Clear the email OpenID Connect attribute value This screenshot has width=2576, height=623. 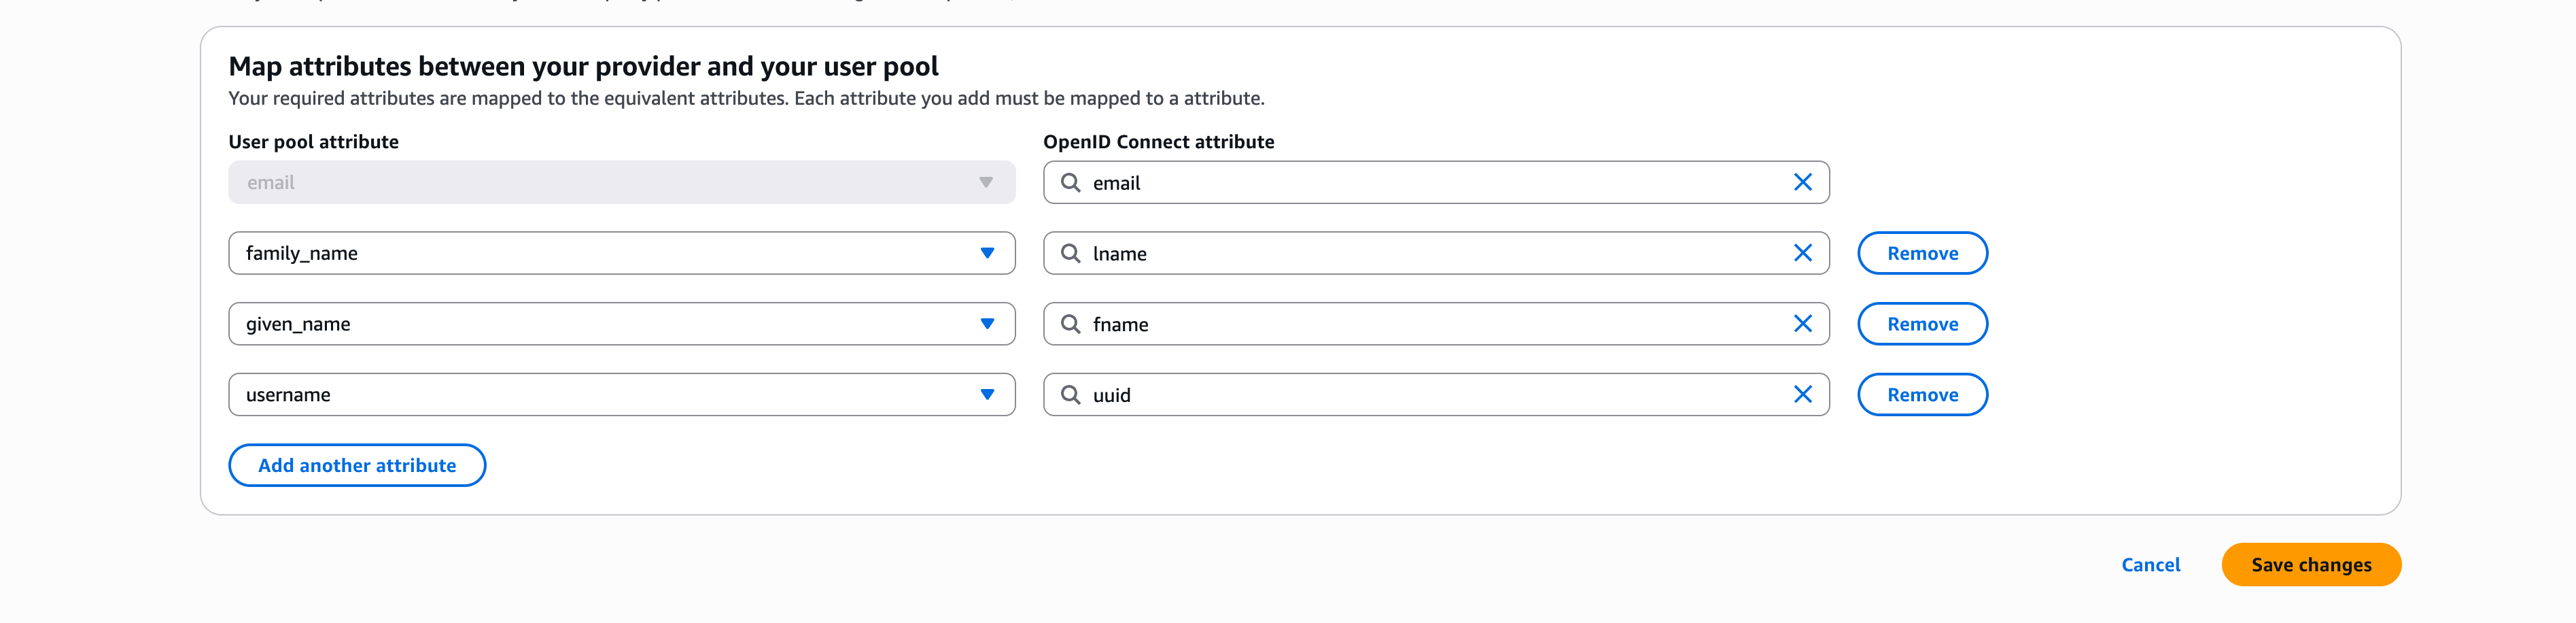pos(1804,182)
